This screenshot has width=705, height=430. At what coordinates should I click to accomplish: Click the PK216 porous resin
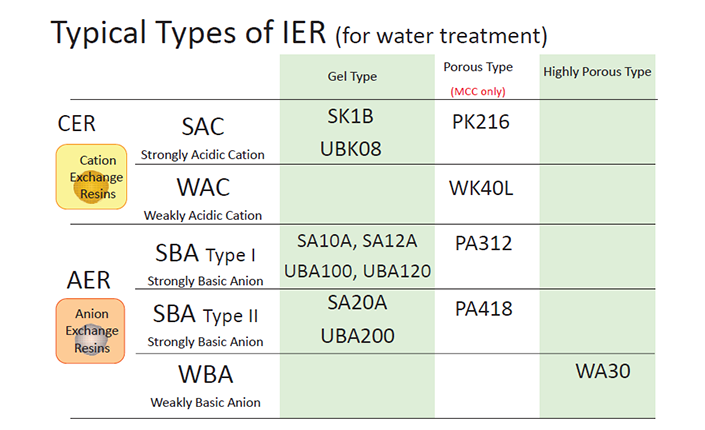coord(481,122)
